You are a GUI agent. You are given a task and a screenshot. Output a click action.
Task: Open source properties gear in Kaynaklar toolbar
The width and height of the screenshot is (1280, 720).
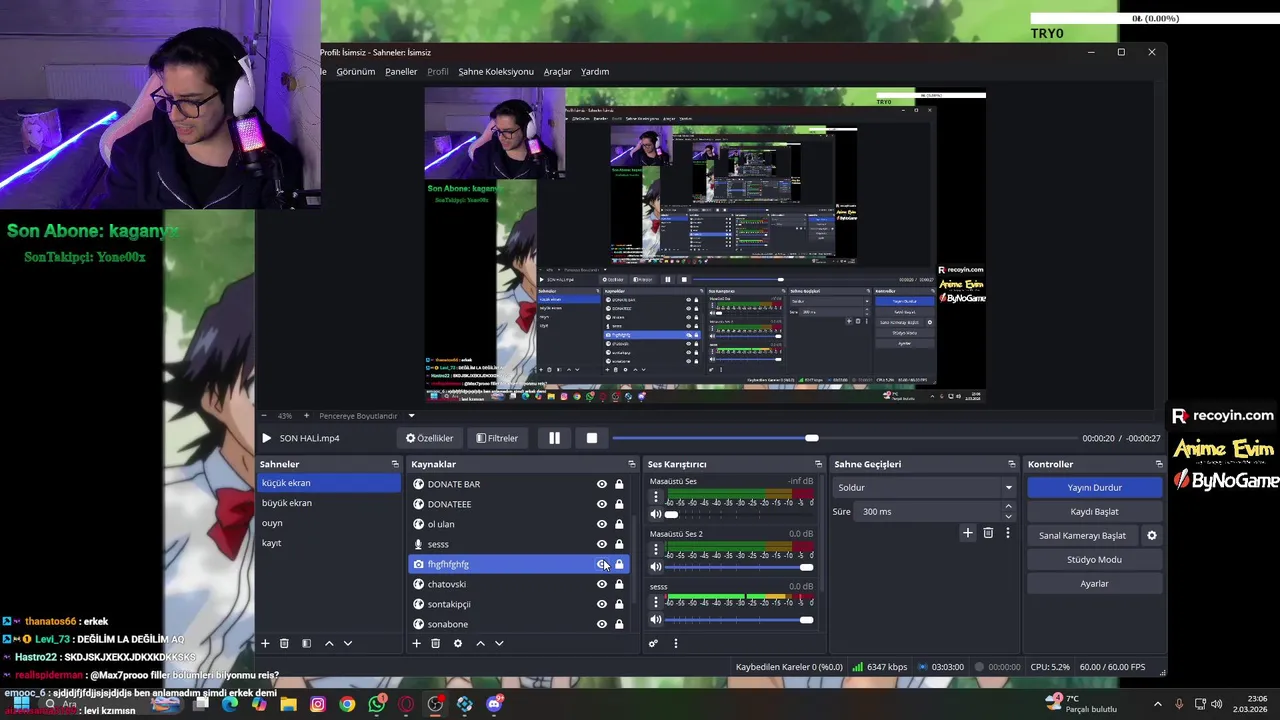458,643
